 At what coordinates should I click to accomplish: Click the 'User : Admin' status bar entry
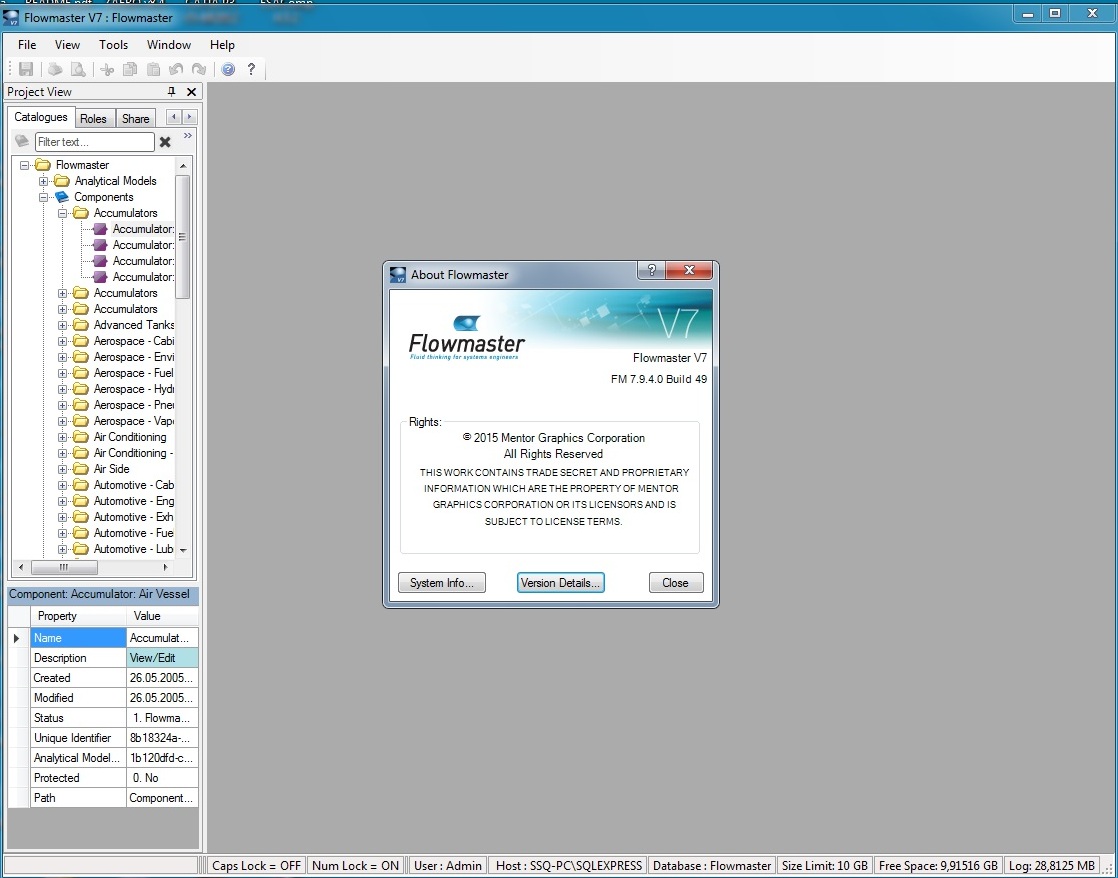click(448, 865)
